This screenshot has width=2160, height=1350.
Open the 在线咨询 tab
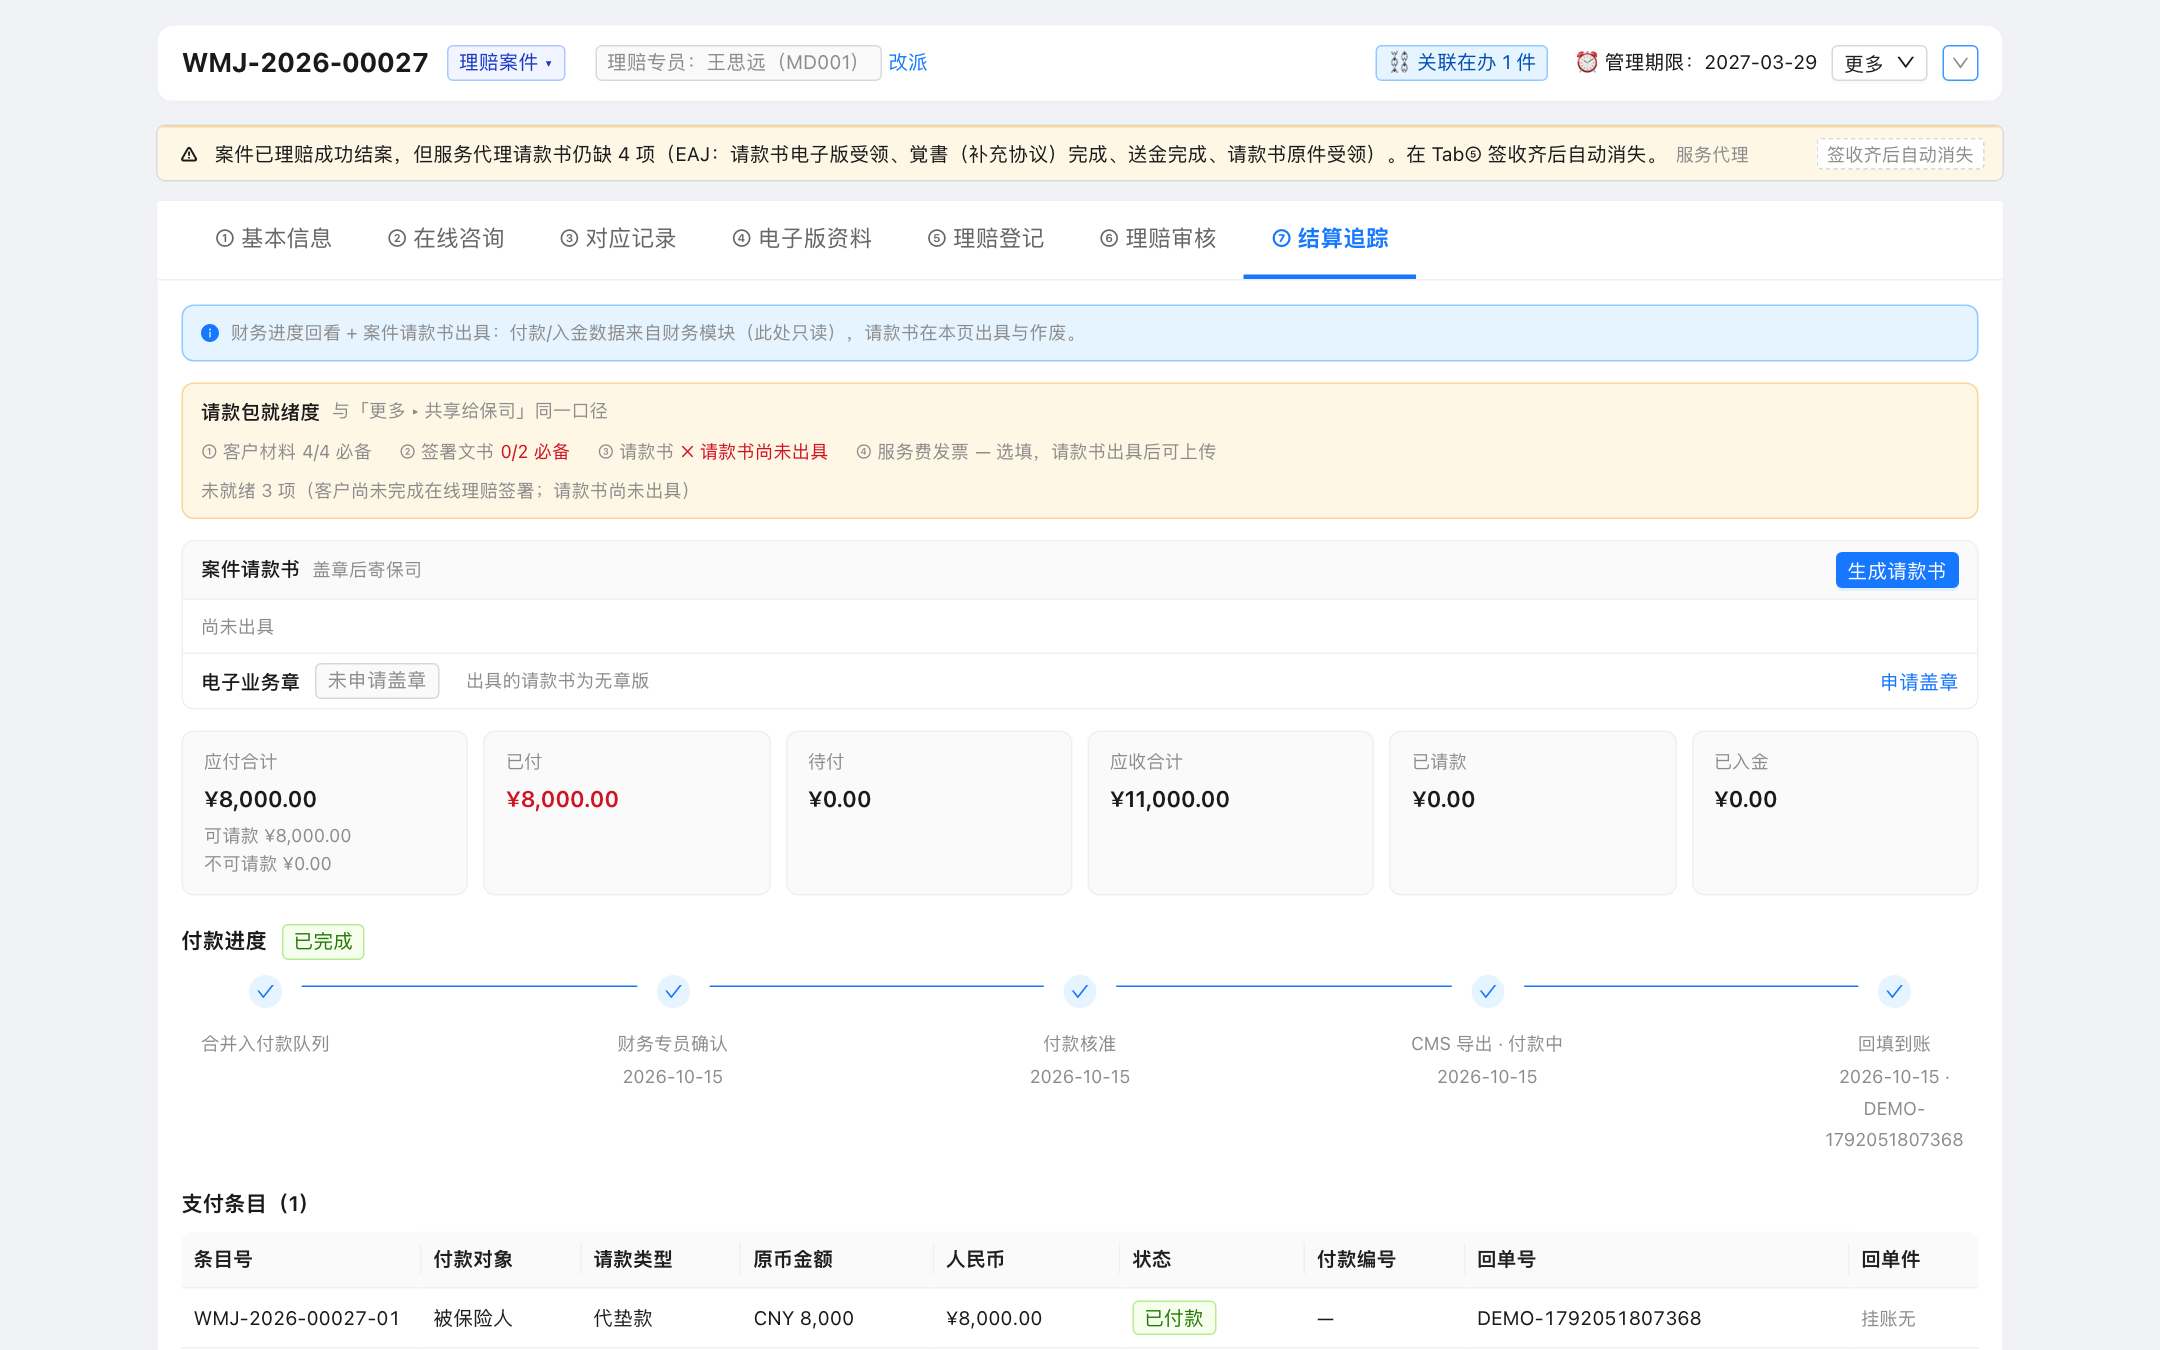pyautogui.click(x=446, y=238)
